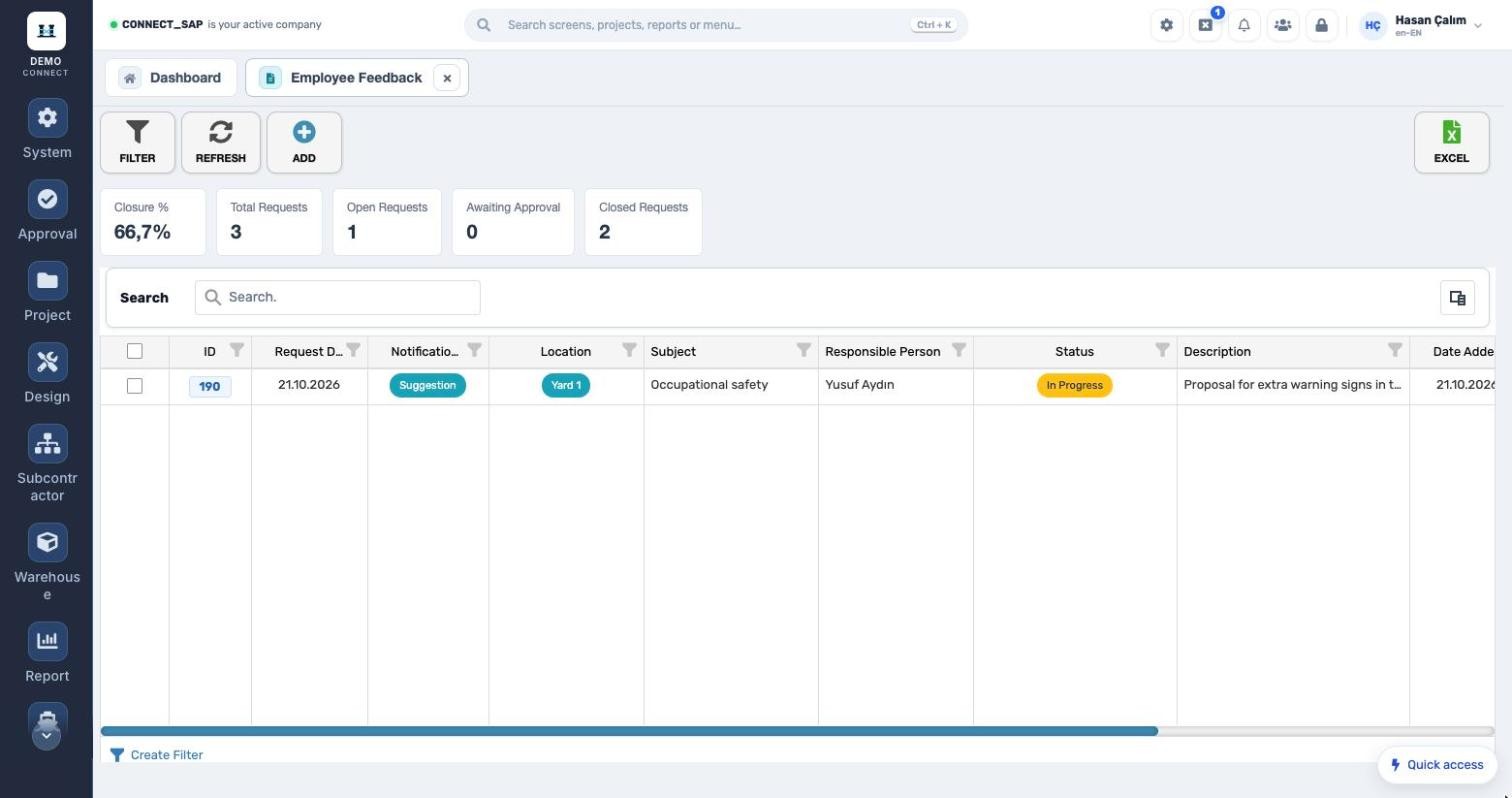
Task: Open the Project module in sidebar
Action: pos(47,292)
